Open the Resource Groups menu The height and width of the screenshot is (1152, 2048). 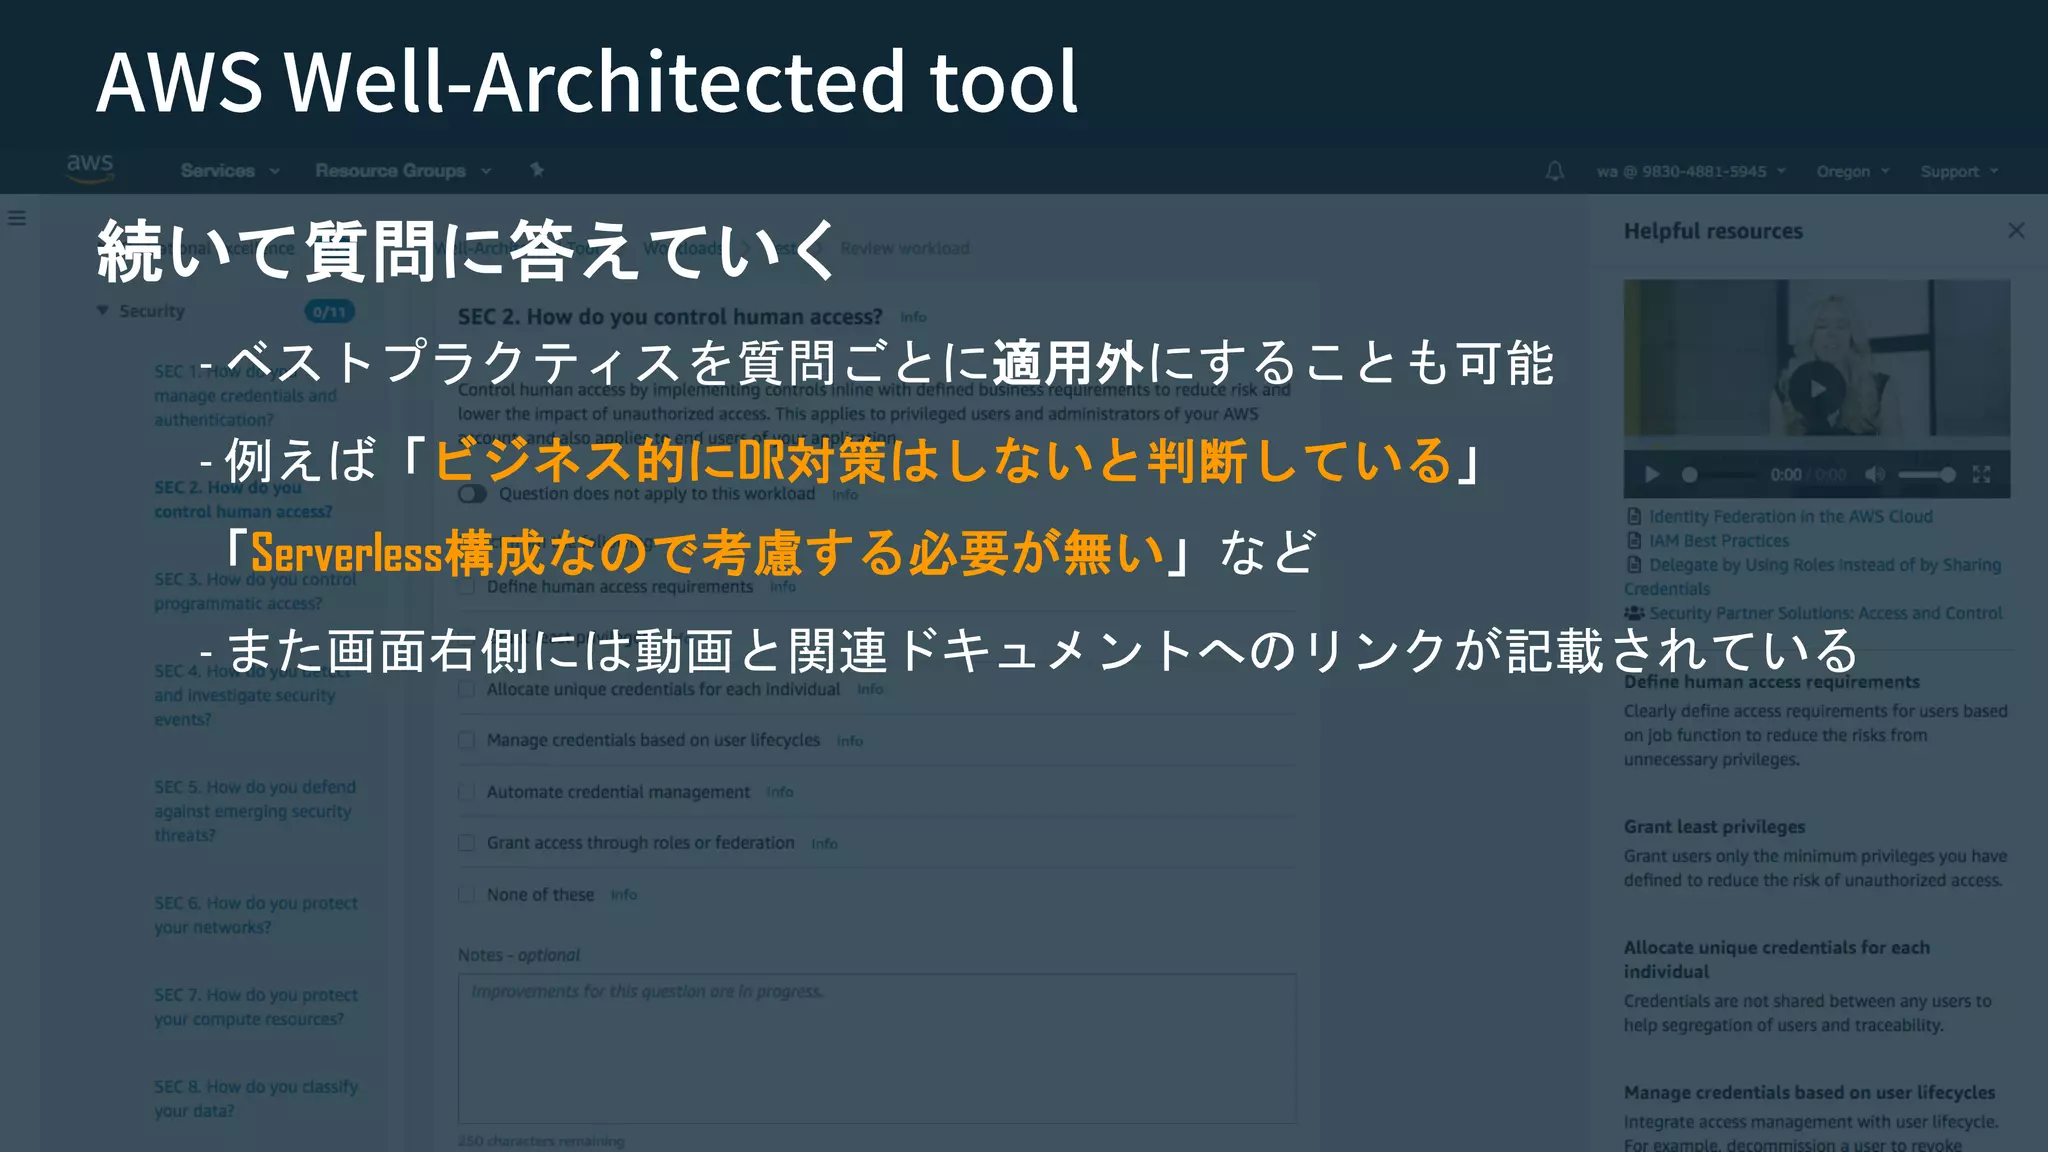click(403, 171)
